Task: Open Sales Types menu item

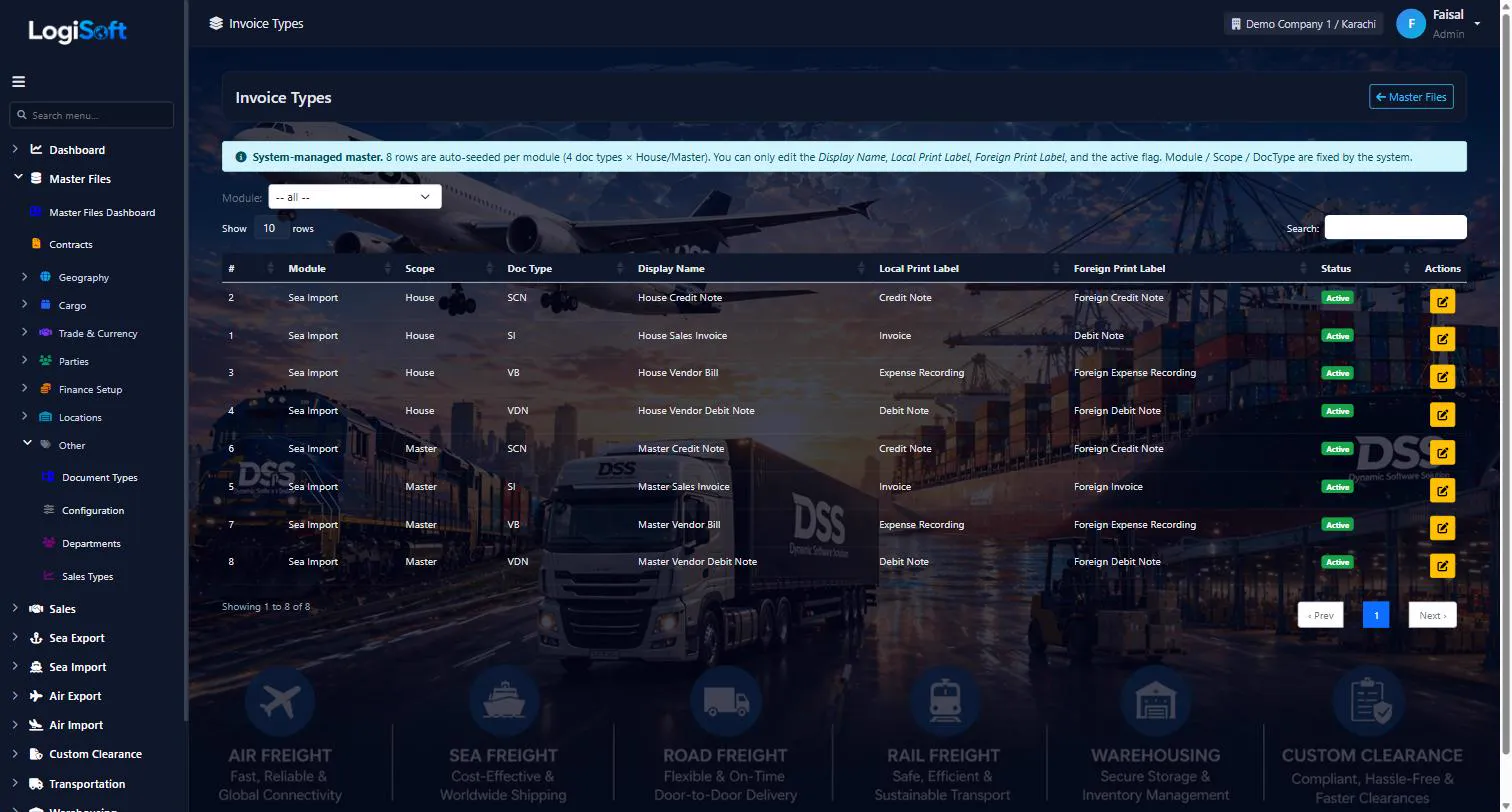Action: [87, 577]
